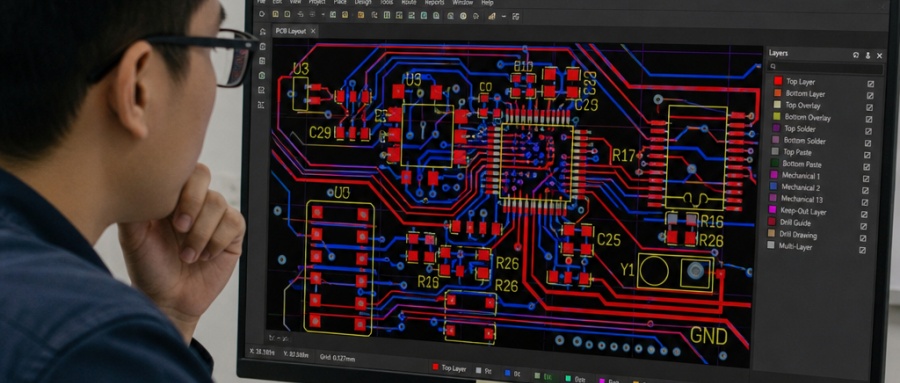Open the Route menu
The image size is (900, 383).
tap(409, 2)
